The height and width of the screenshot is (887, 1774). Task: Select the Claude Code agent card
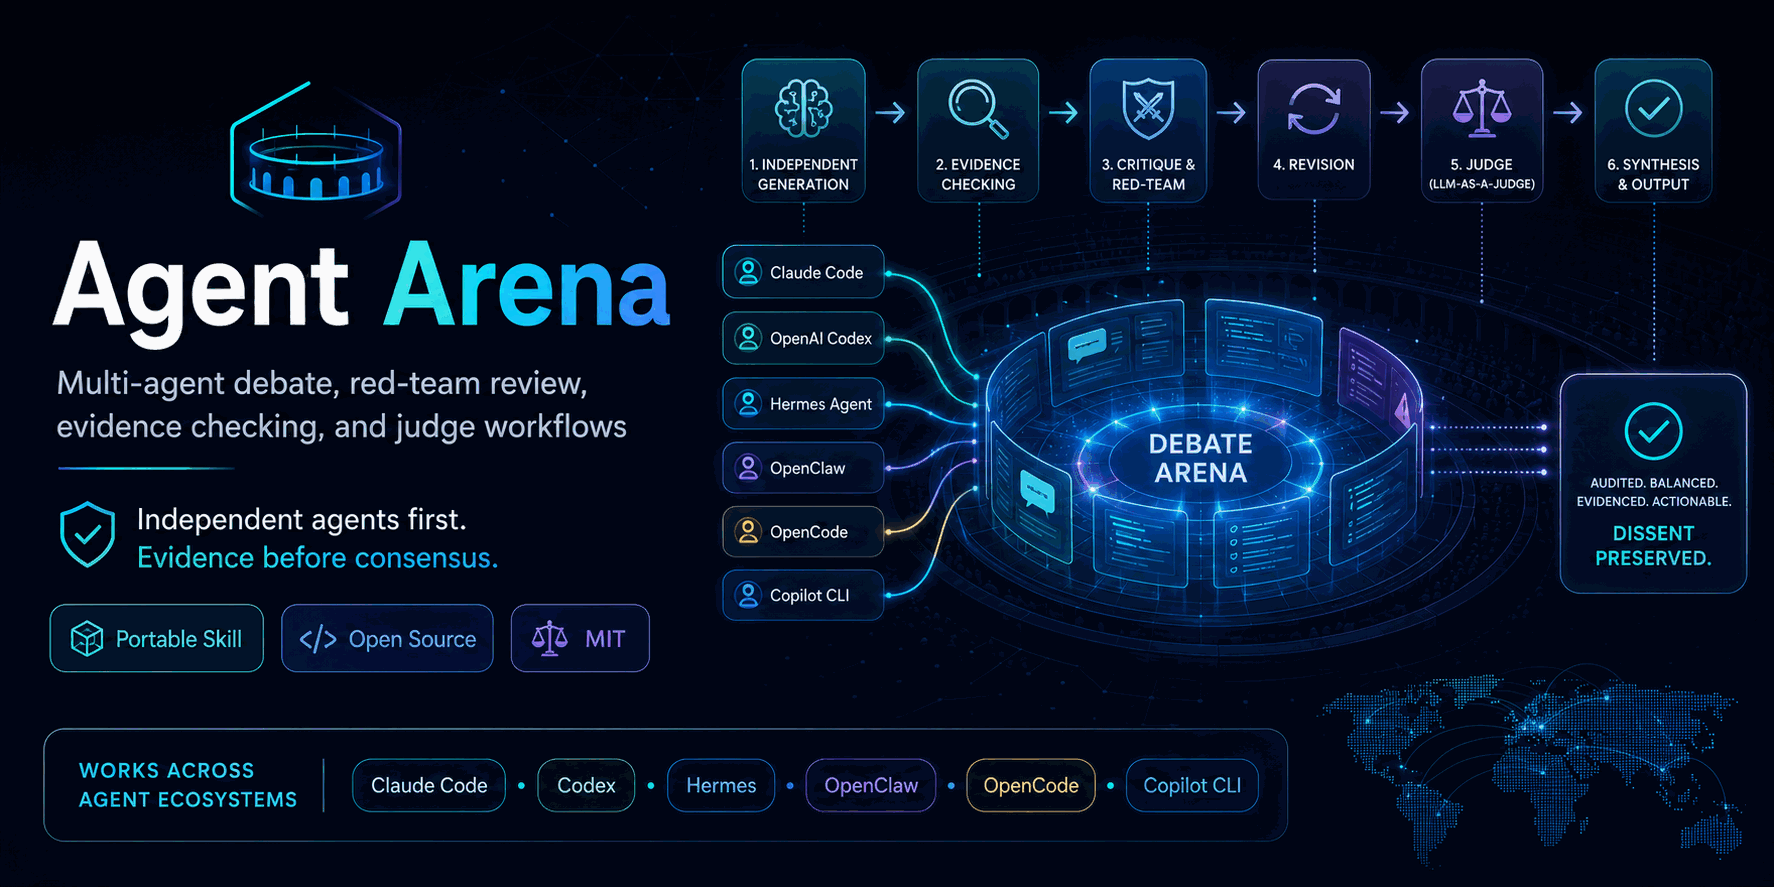(803, 272)
